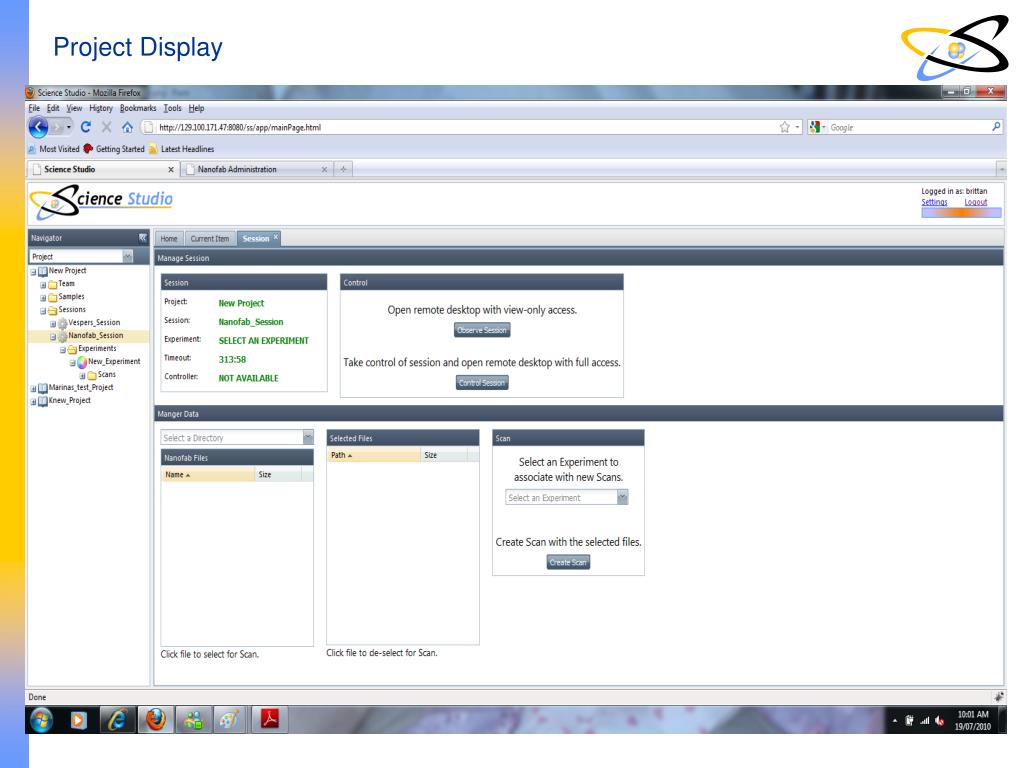This screenshot has width=1024, height=768.
Task: Expand the Vespers_Session tree node
Action: [x=53, y=324]
